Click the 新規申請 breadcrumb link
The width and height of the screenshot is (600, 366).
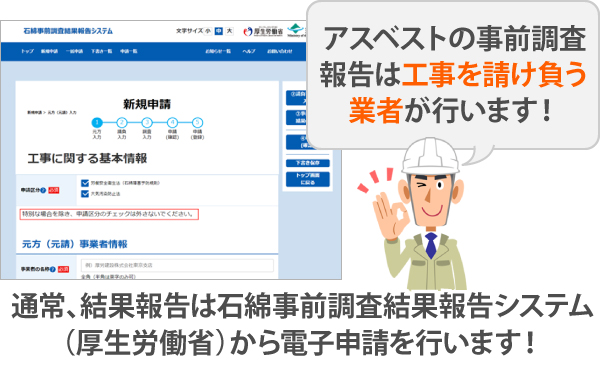34,113
